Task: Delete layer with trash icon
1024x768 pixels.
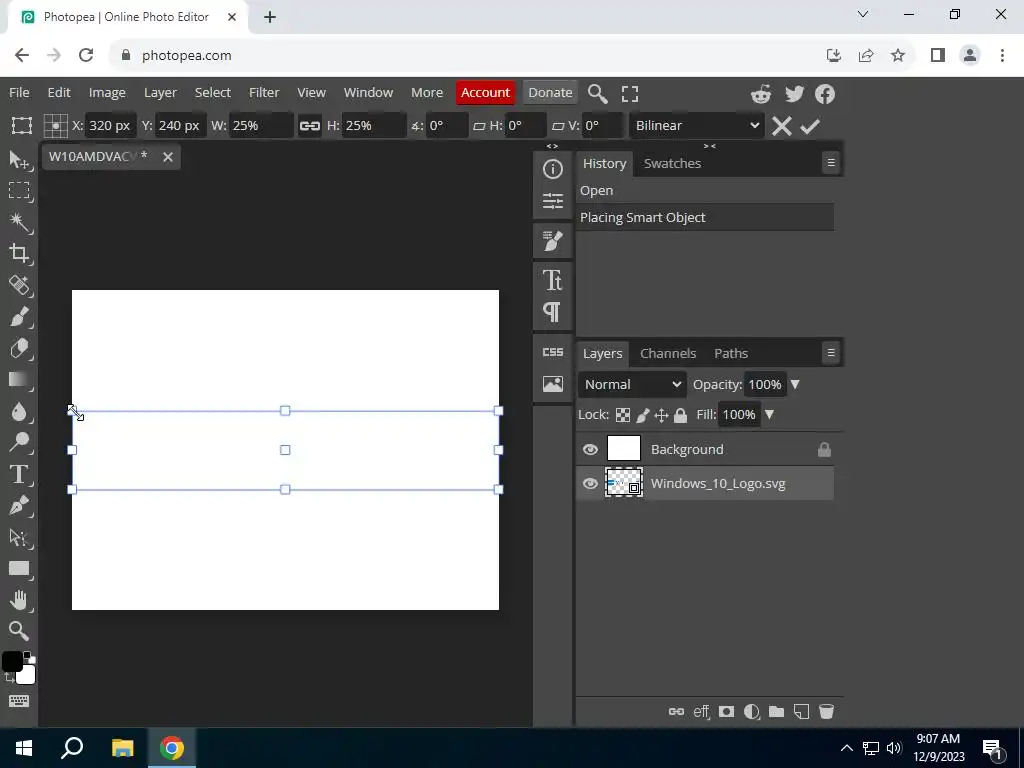Action: pyautogui.click(x=826, y=712)
